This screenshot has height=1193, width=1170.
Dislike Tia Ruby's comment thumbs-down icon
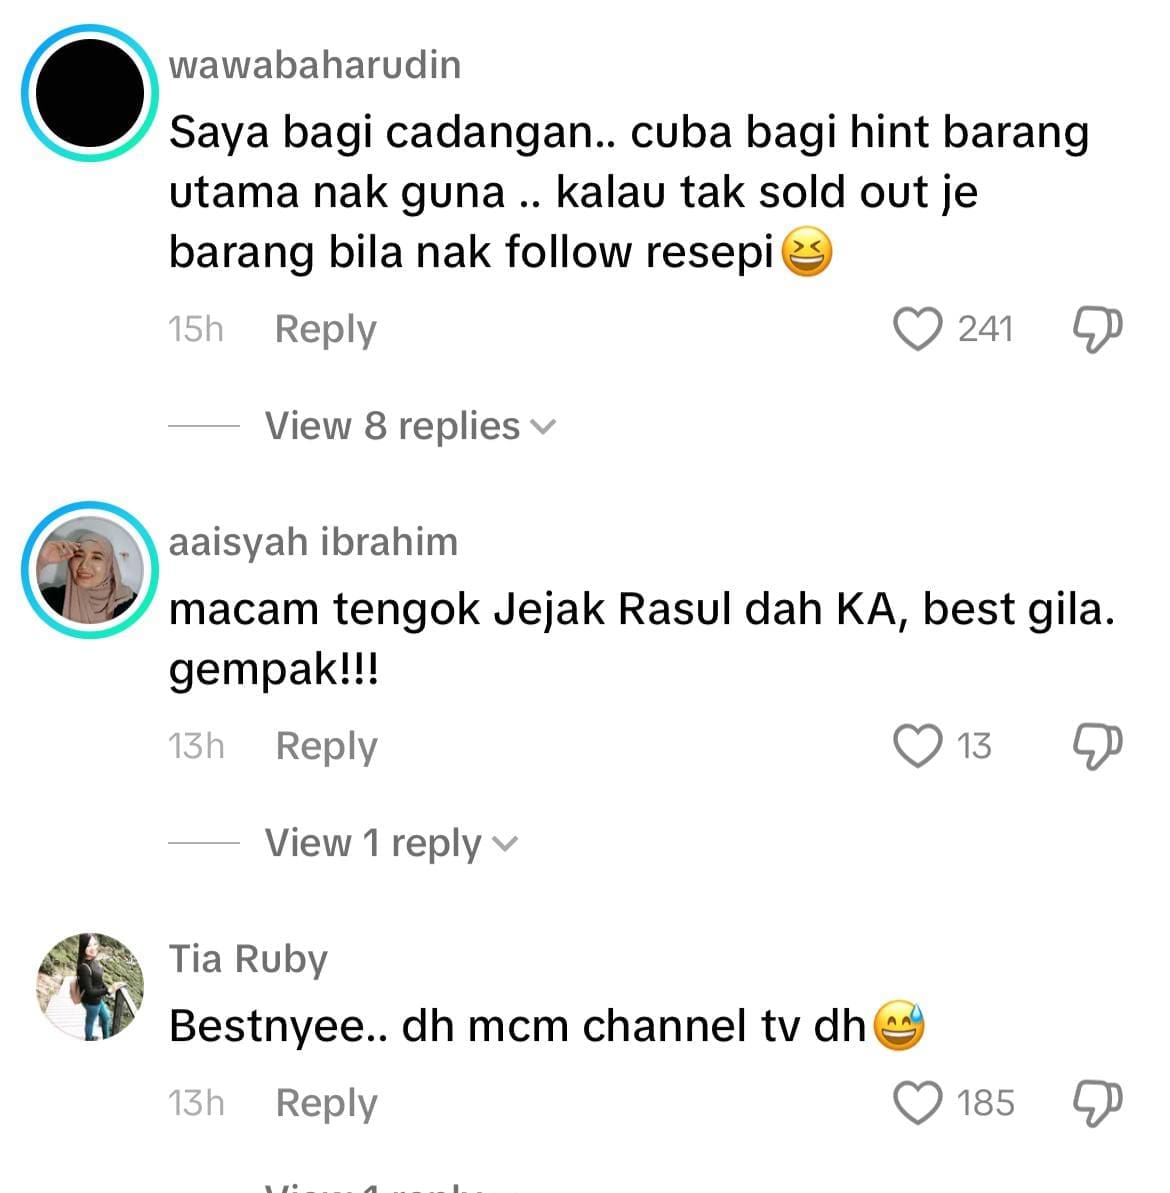pyautogui.click(x=1097, y=1103)
